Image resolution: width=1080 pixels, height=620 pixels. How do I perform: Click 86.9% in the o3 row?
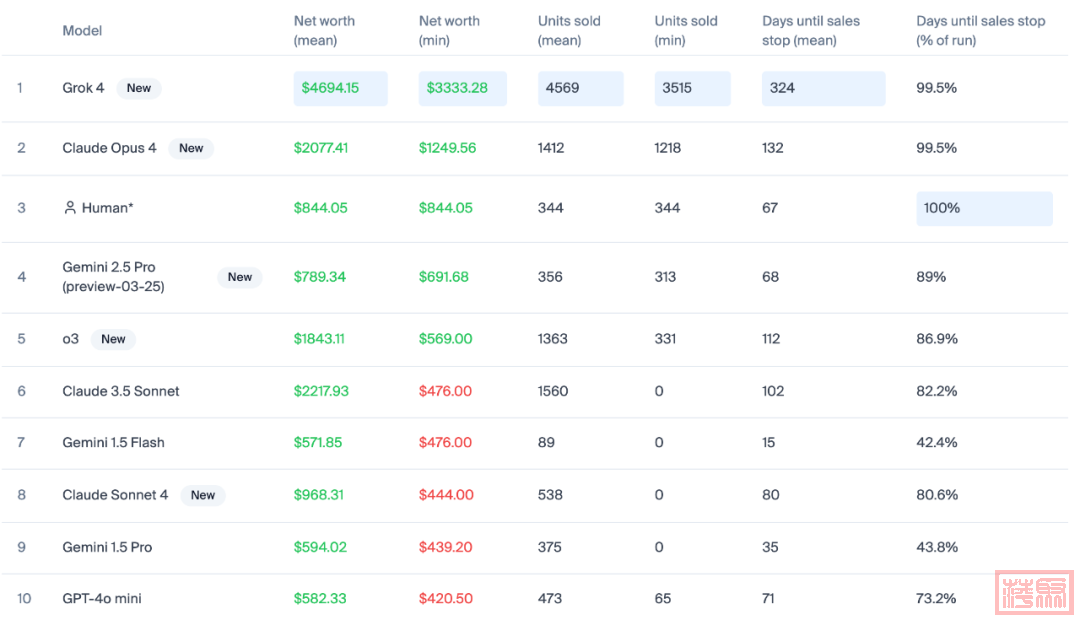click(x=937, y=339)
